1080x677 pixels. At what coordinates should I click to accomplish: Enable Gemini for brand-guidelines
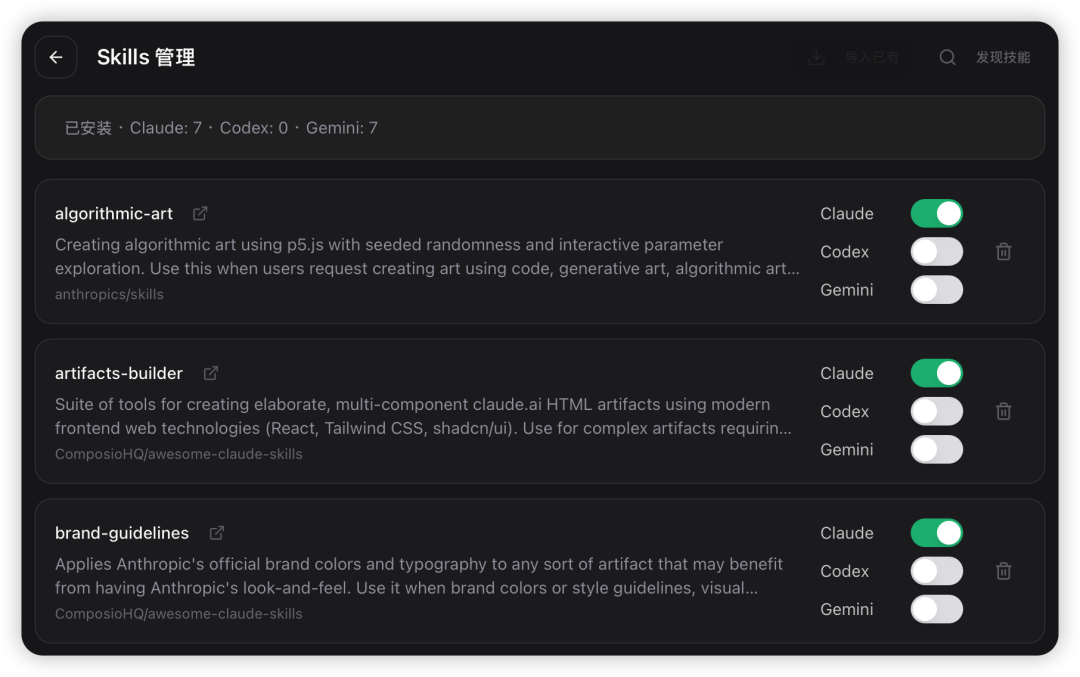(936, 609)
